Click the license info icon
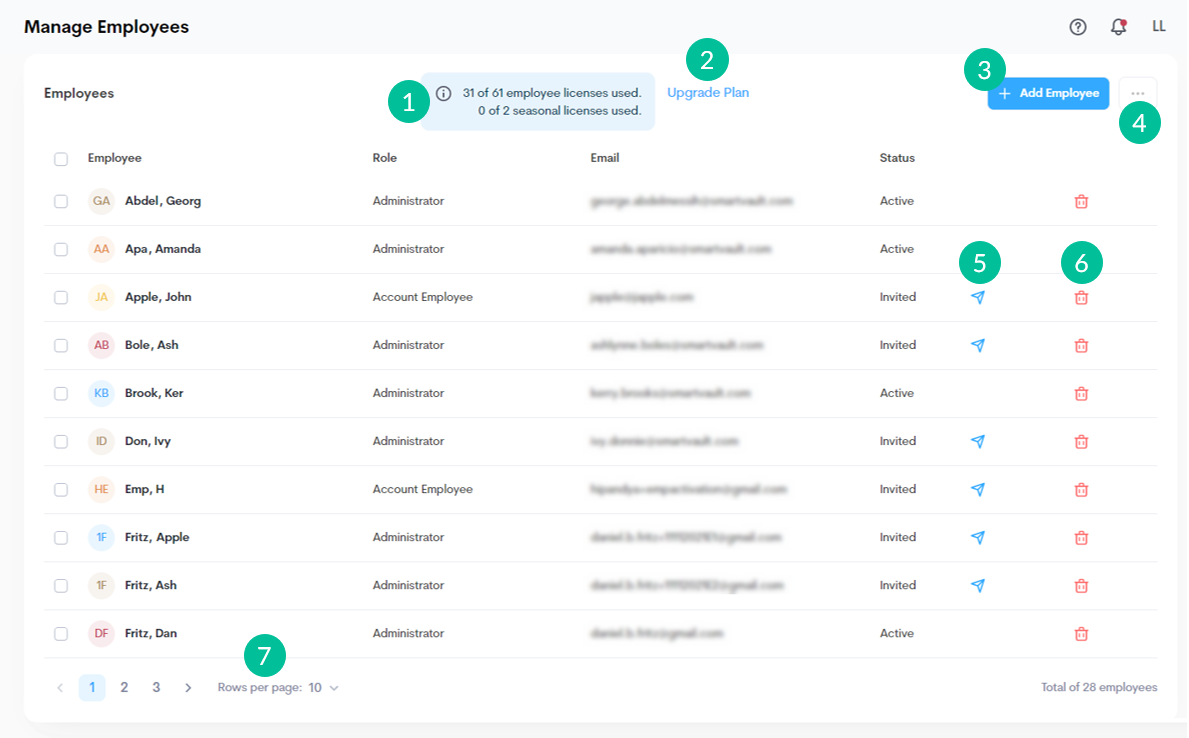This screenshot has height=738, width=1189. pyautogui.click(x=444, y=93)
